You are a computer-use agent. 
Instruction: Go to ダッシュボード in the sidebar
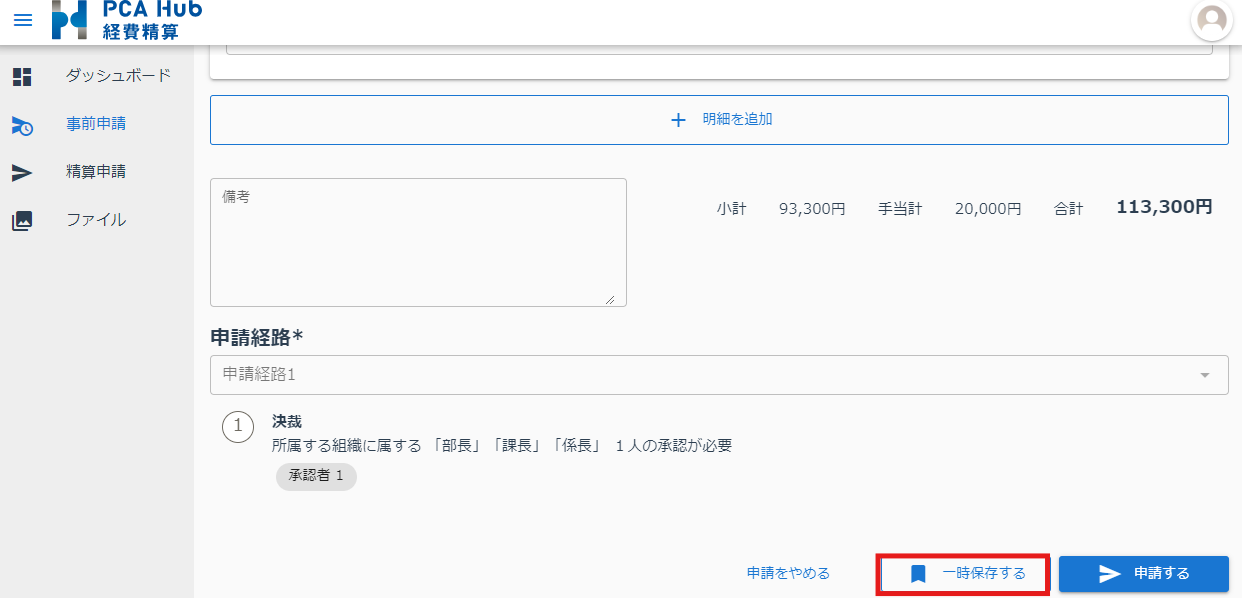tap(118, 75)
